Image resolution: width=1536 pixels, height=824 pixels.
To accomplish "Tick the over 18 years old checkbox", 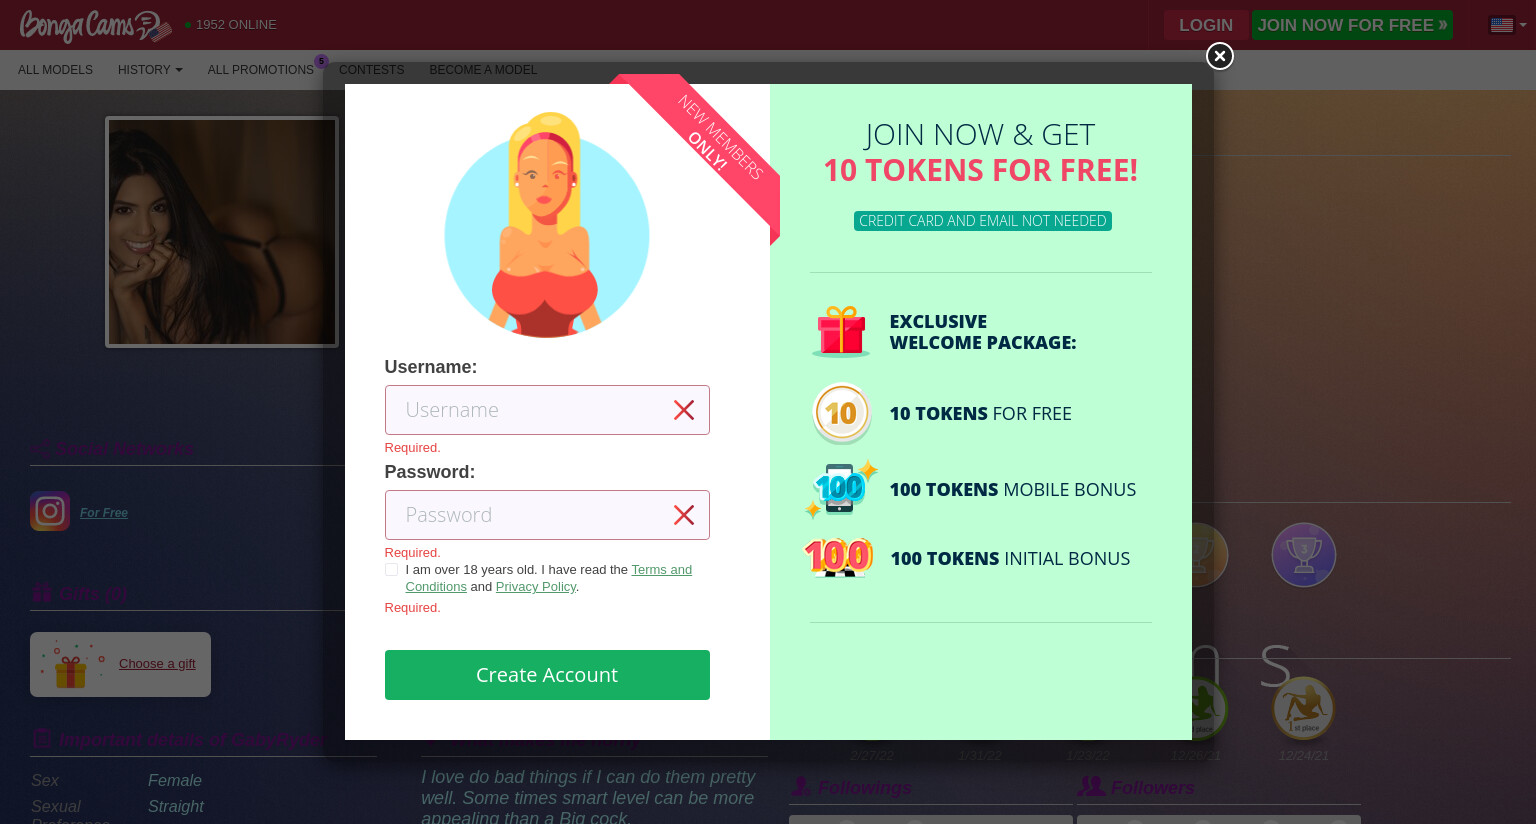I will 391,569.
